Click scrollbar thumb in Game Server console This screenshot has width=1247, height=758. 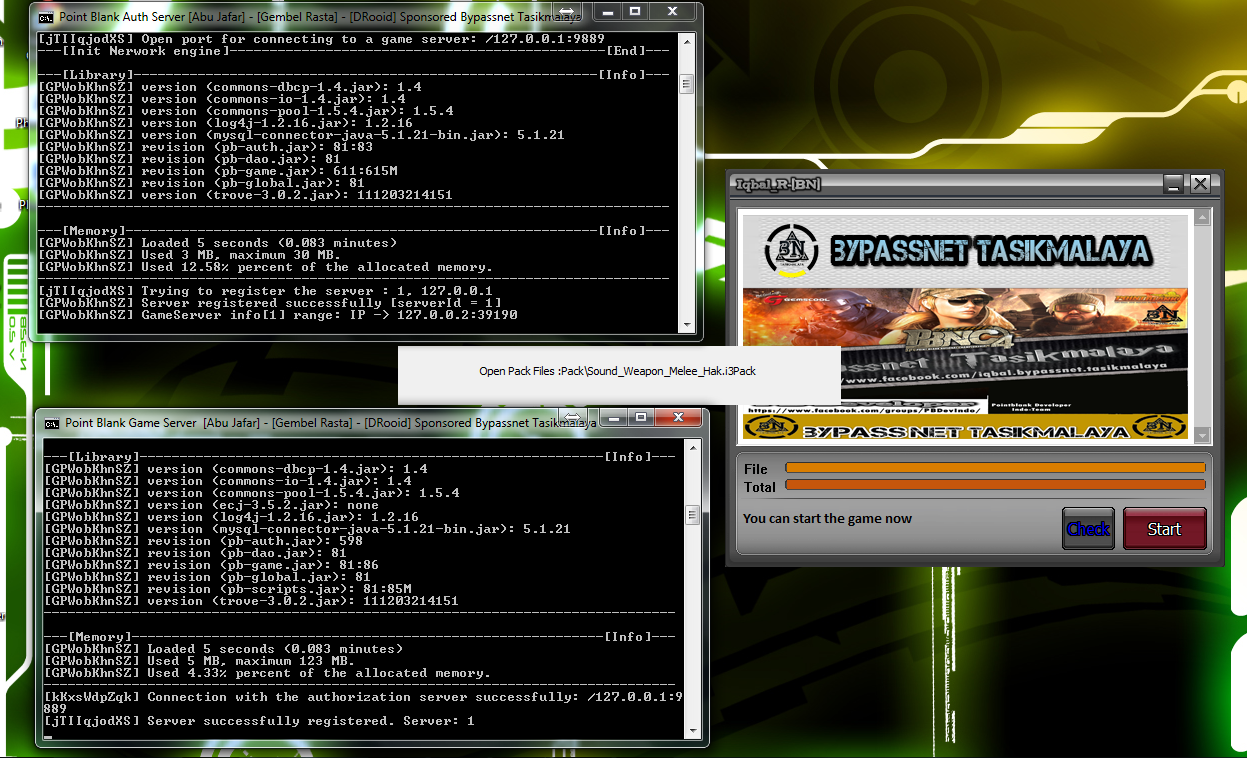(x=692, y=515)
